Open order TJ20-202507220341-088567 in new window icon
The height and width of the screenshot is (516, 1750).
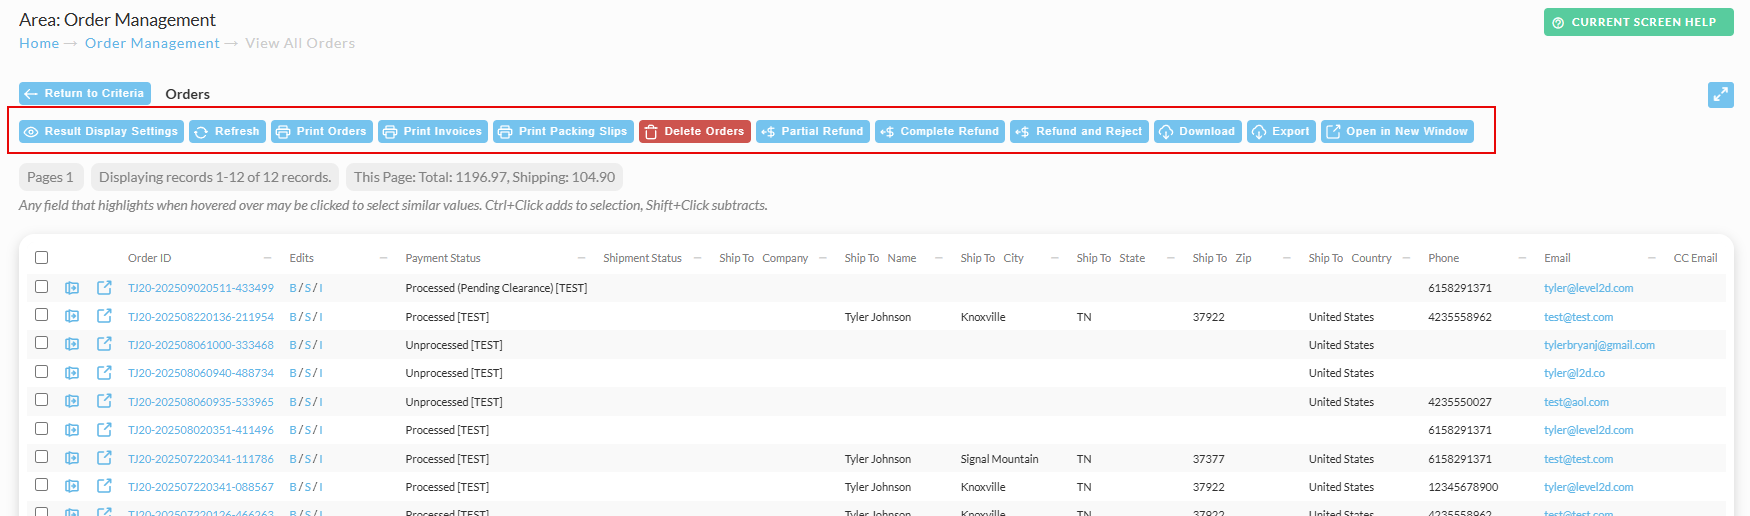[104, 486]
